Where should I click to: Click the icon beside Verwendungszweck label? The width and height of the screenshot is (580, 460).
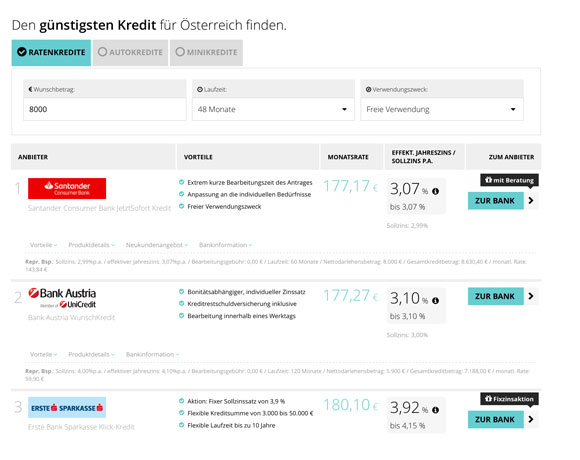tap(368, 89)
